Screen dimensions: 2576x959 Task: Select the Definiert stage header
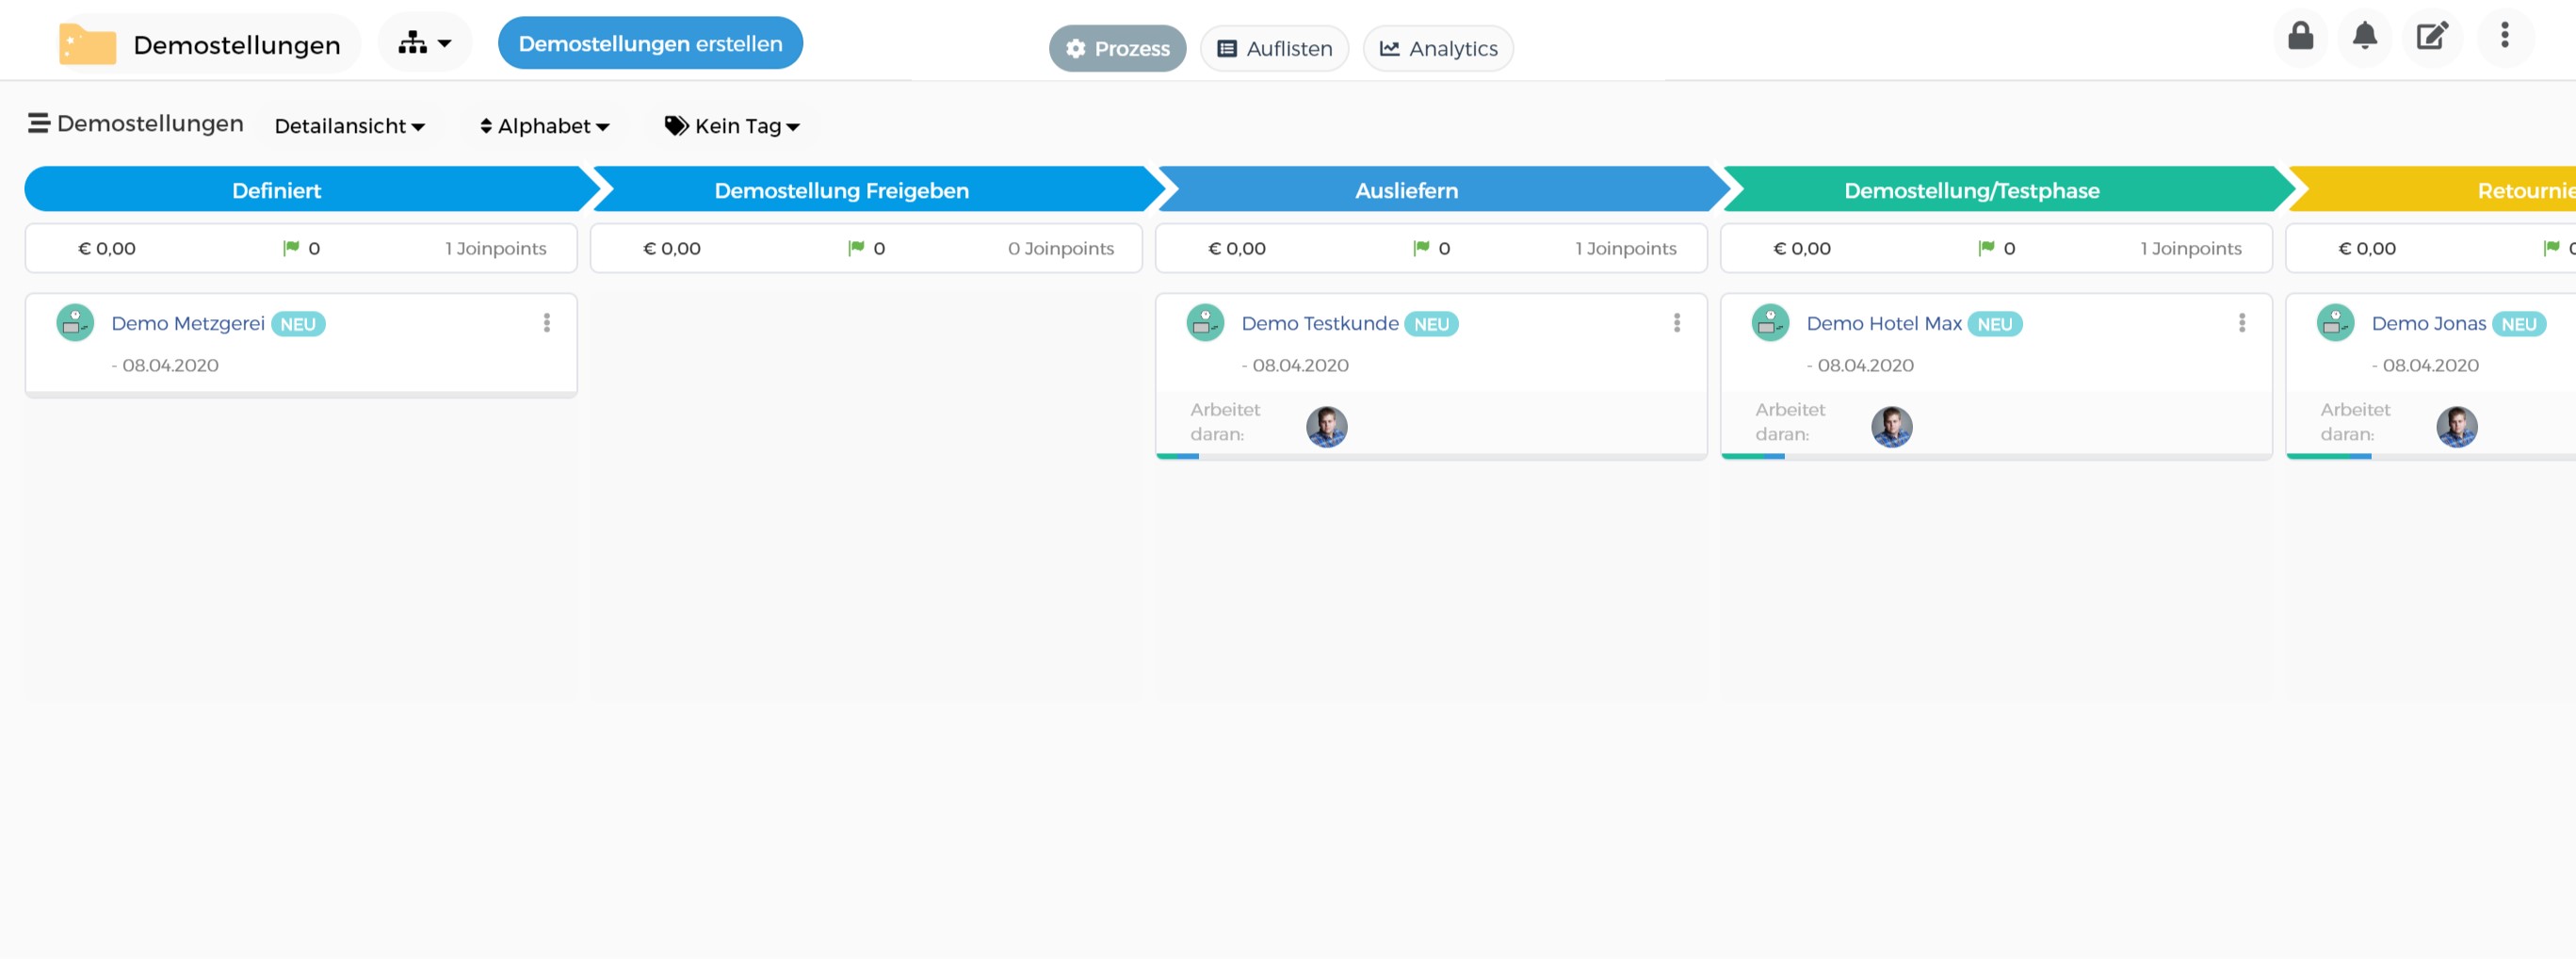[x=310, y=190]
